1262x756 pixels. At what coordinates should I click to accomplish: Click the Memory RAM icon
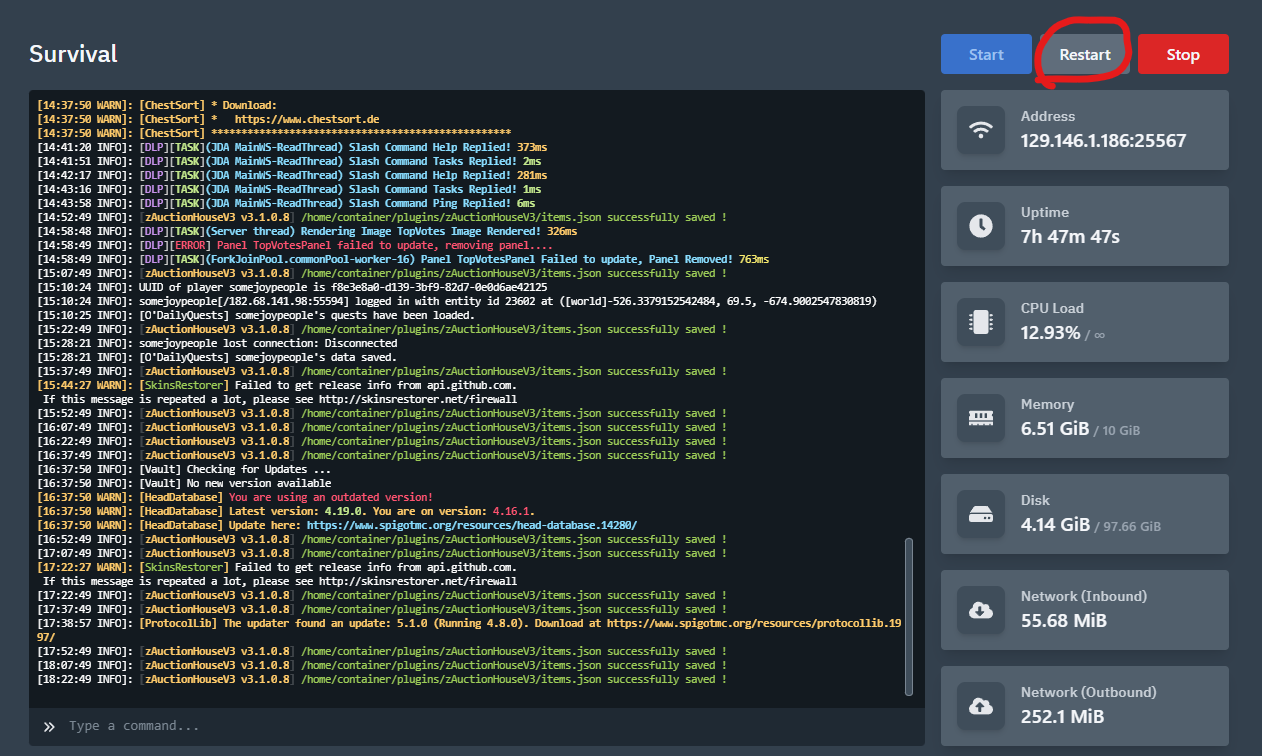coord(981,418)
